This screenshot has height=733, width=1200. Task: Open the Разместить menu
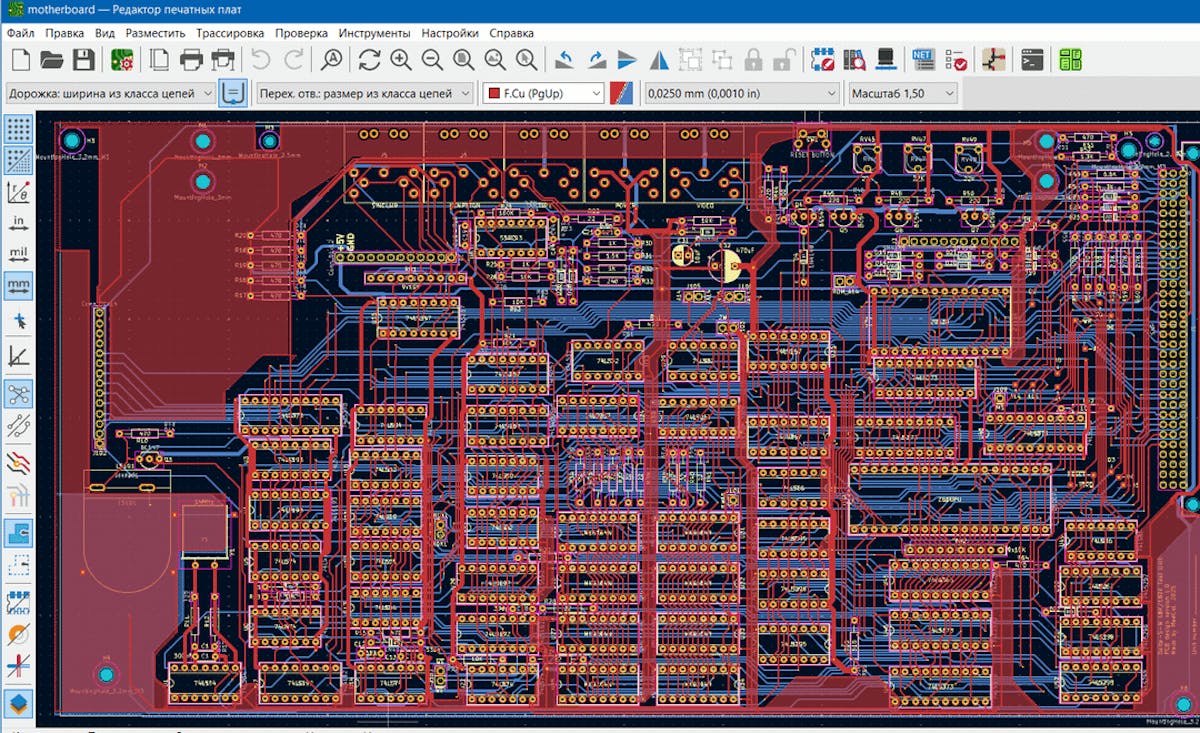click(x=156, y=33)
